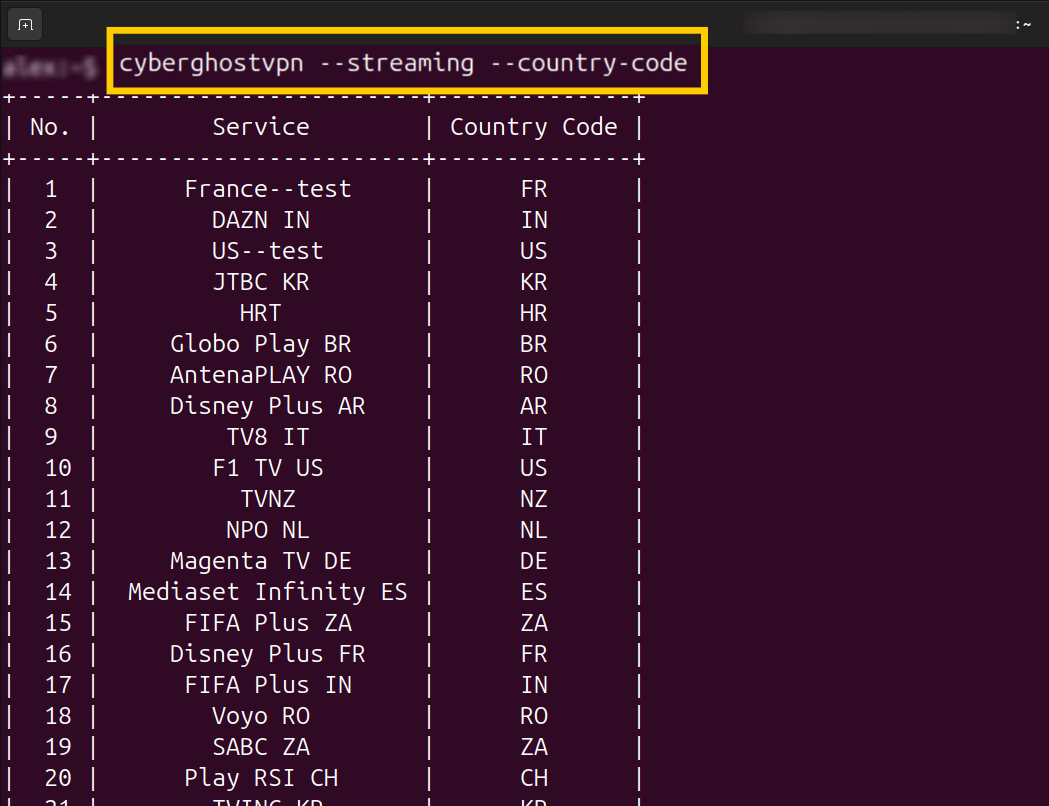Select the 'HRT' service entry
This screenshot has height=806, width=1049.
pos(260,313)
